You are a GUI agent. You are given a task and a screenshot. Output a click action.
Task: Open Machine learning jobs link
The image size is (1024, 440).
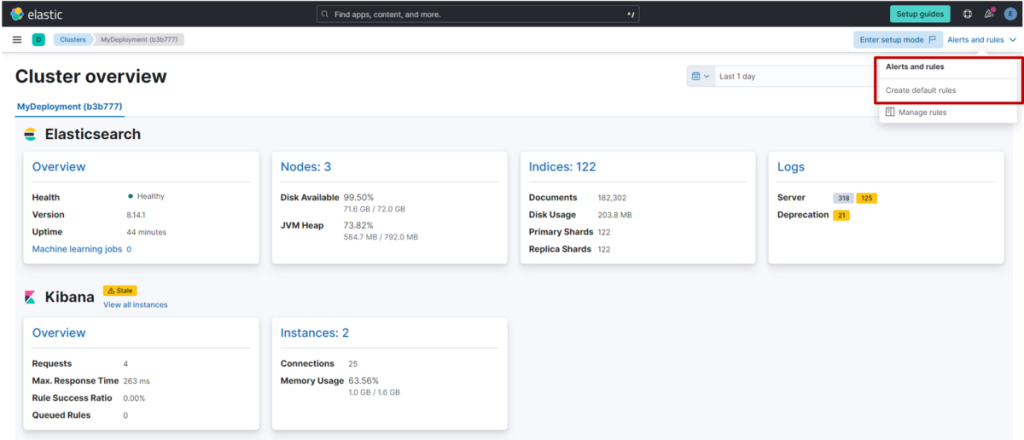(x=80, y=249)
